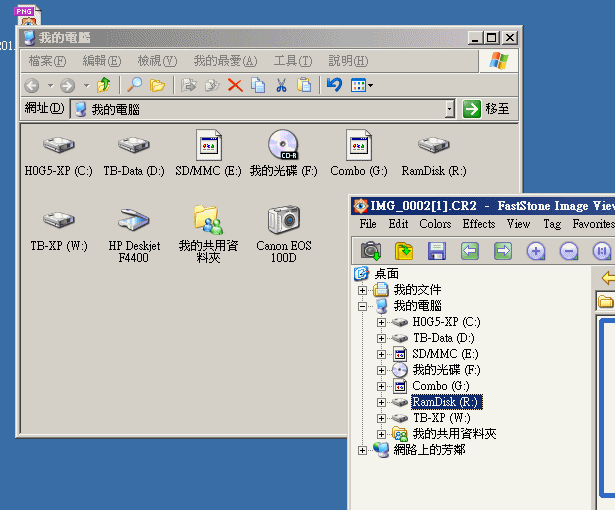
Task: Open the 檔案(F) menu in My Computer
Action: pos(47,61)
